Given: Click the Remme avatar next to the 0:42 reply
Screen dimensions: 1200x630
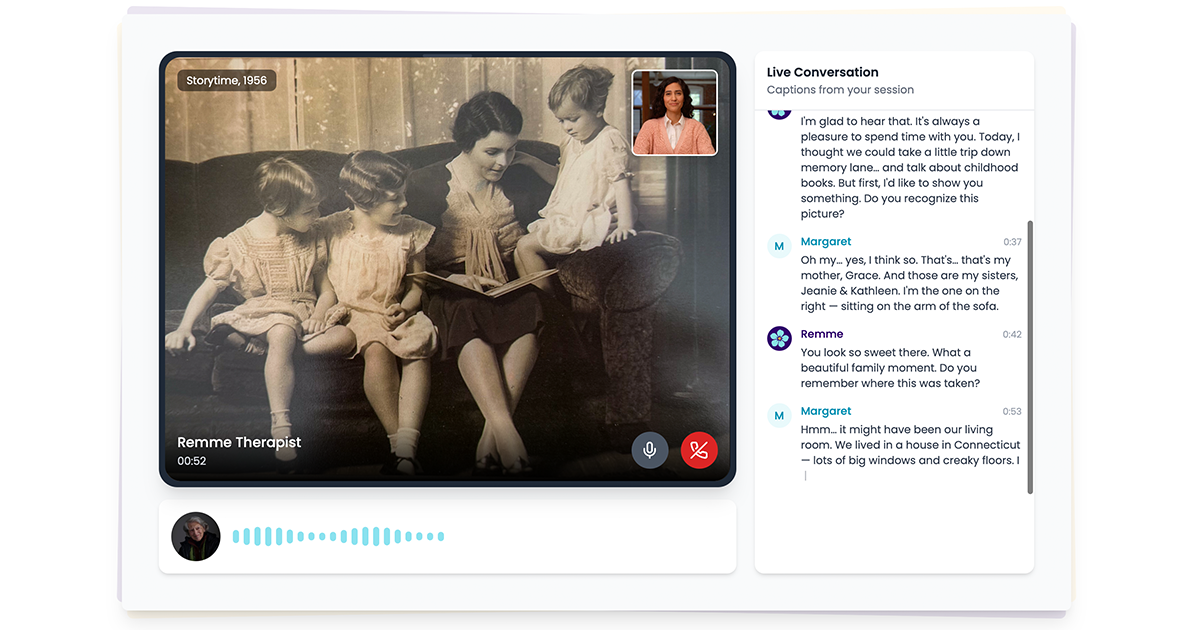Looking at the screenshot, I should (778, 339).
